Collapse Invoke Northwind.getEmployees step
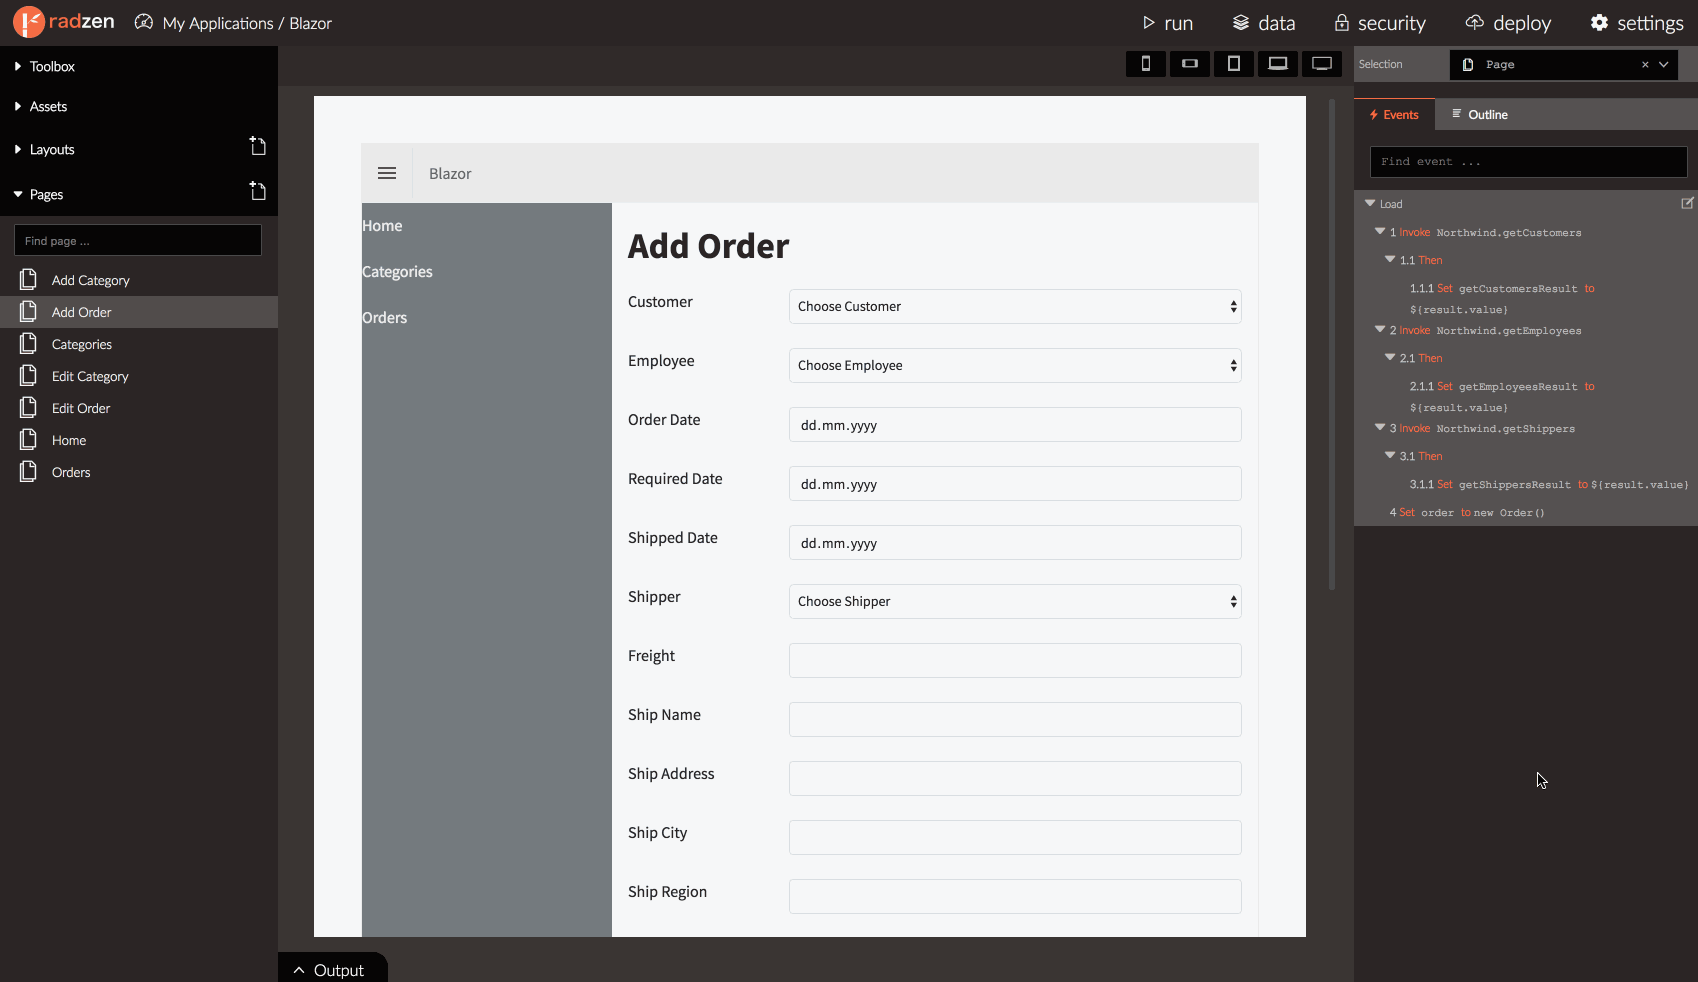1698x982 pixels. click(x=1380, y=329)
